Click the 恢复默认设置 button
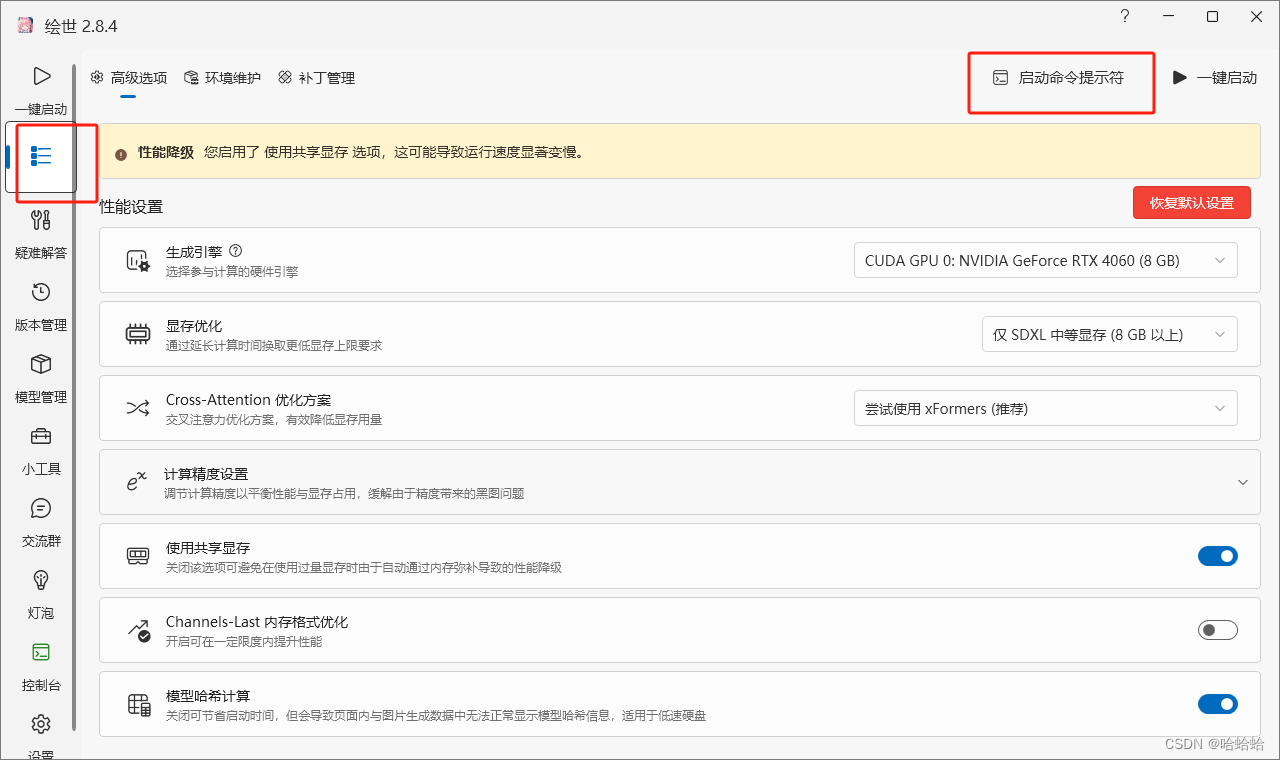1280x760 pixels. pyautogui.click(x=1191, y=202)
